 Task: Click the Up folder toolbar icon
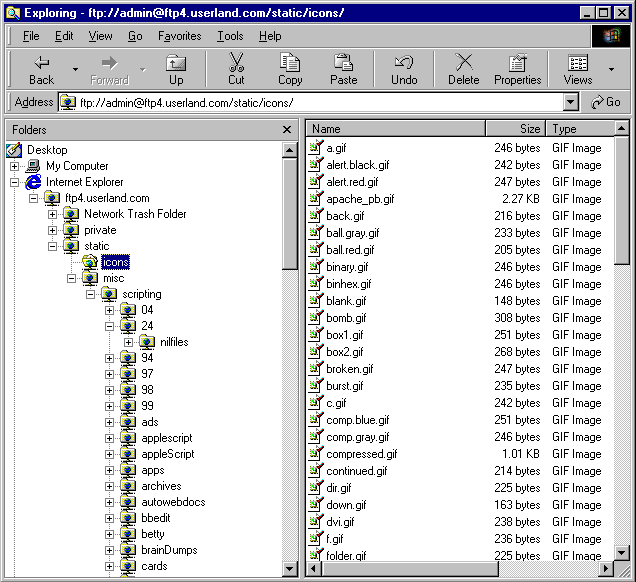[176, 63]
